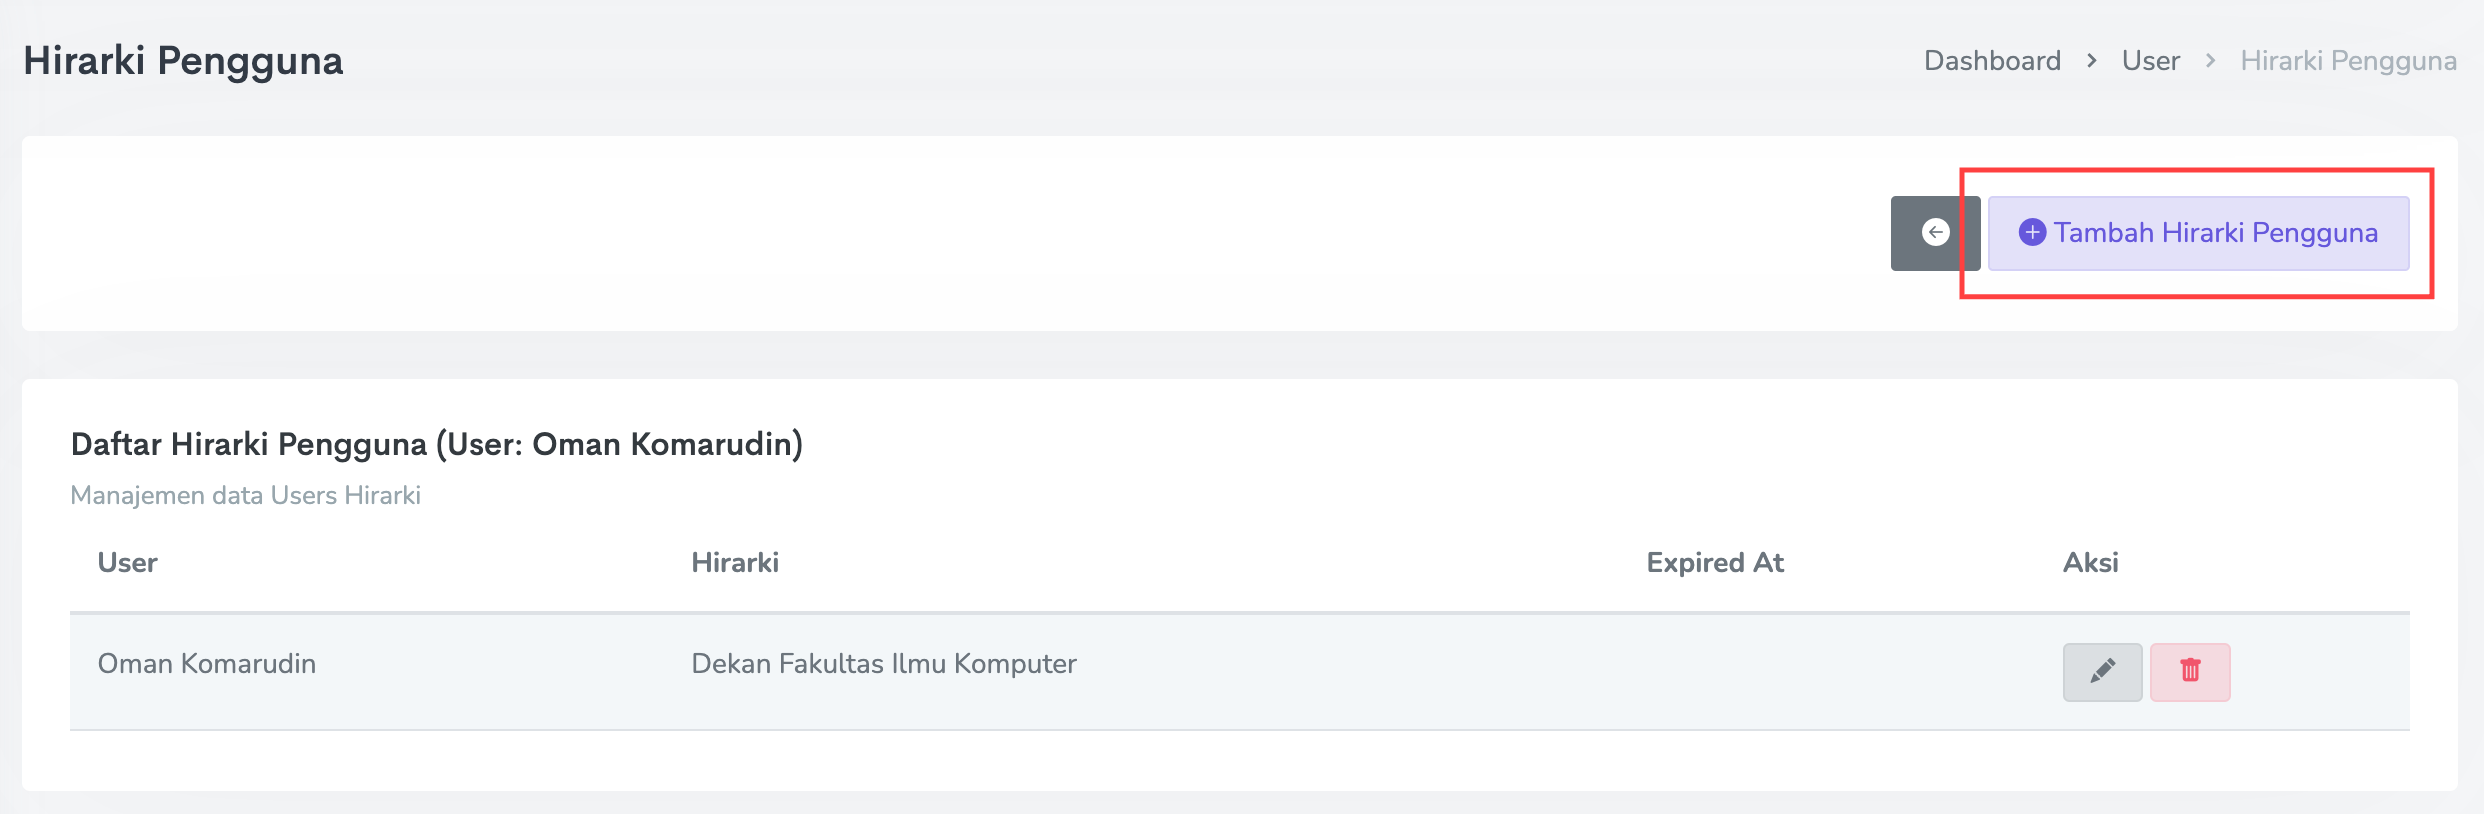The width and height of the screenshot is (2484, 814).
Task: Go to the User breadcrumb link
Action: click(2150, 61)
